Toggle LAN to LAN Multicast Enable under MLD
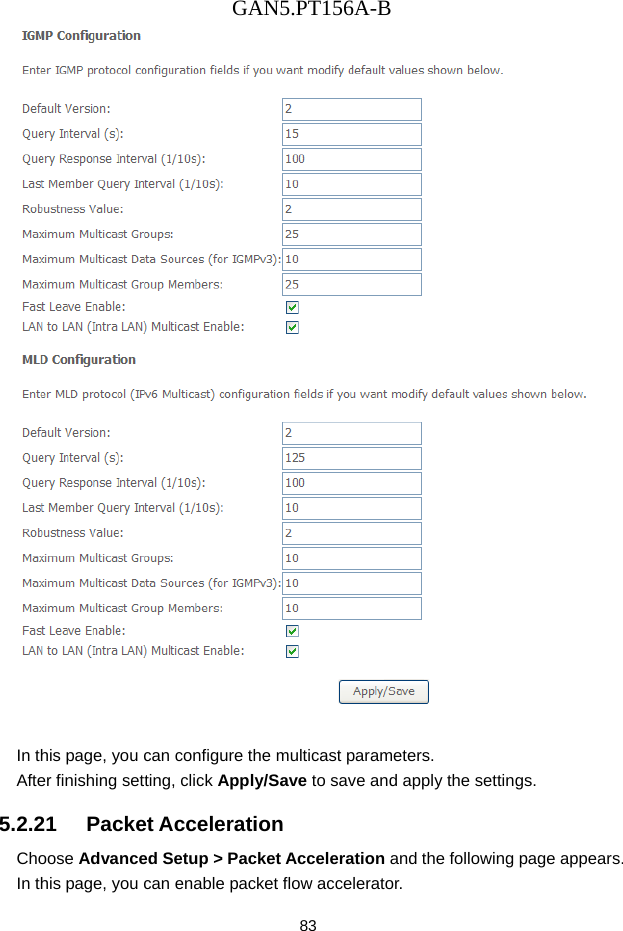Image resolution: width=623 pixels, height=931 pixels. tap(292, 651)
